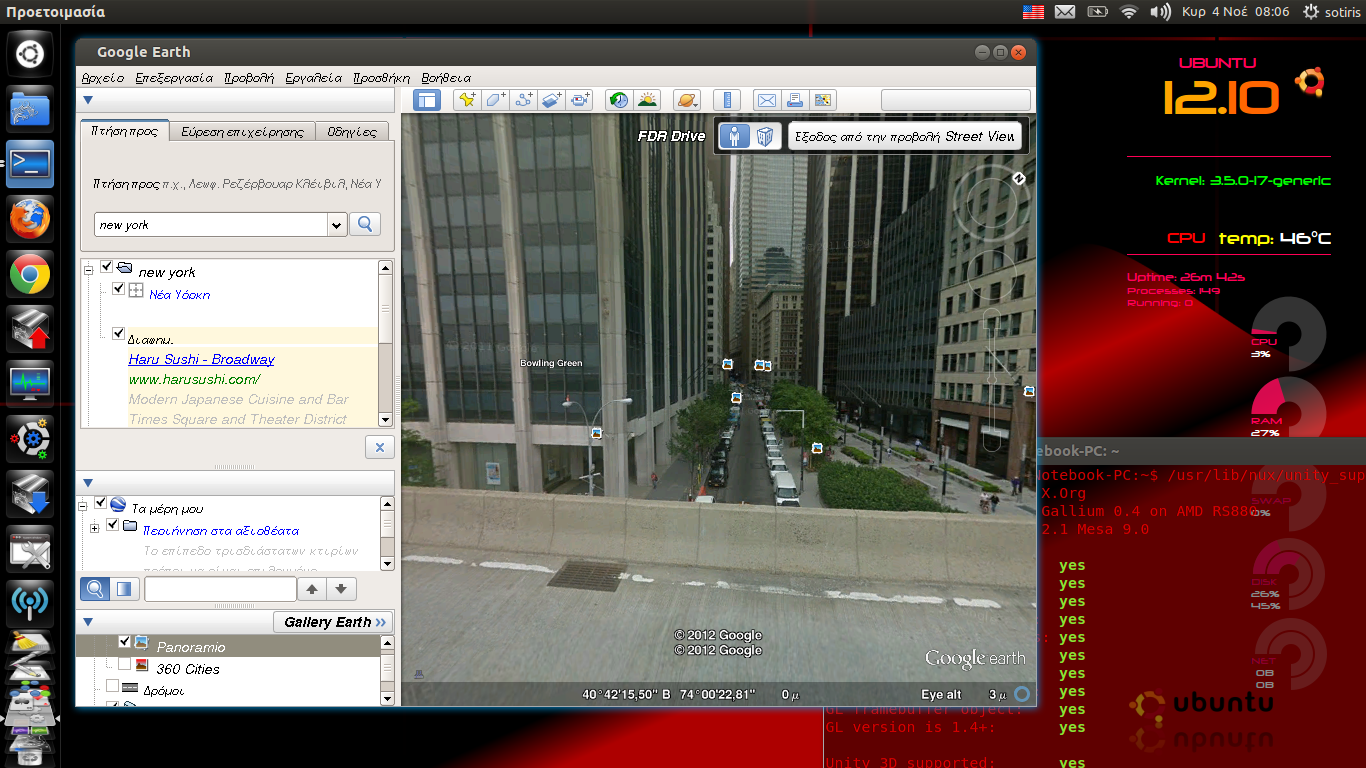Viewport: 1366px width, 768px height.
Task: Select the 'Νέα Υόρκη' result link
Action: pyautogui.click(x=180, y=295)
